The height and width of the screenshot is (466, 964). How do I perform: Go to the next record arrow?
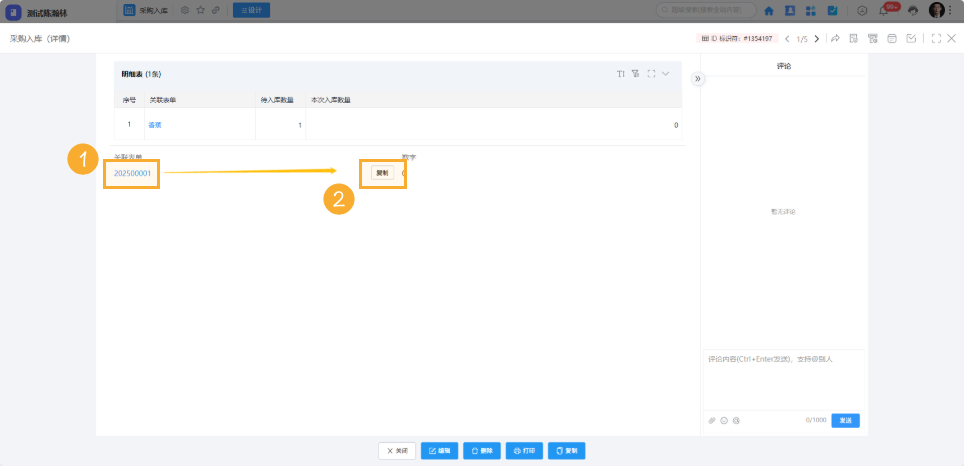point(817,39)
